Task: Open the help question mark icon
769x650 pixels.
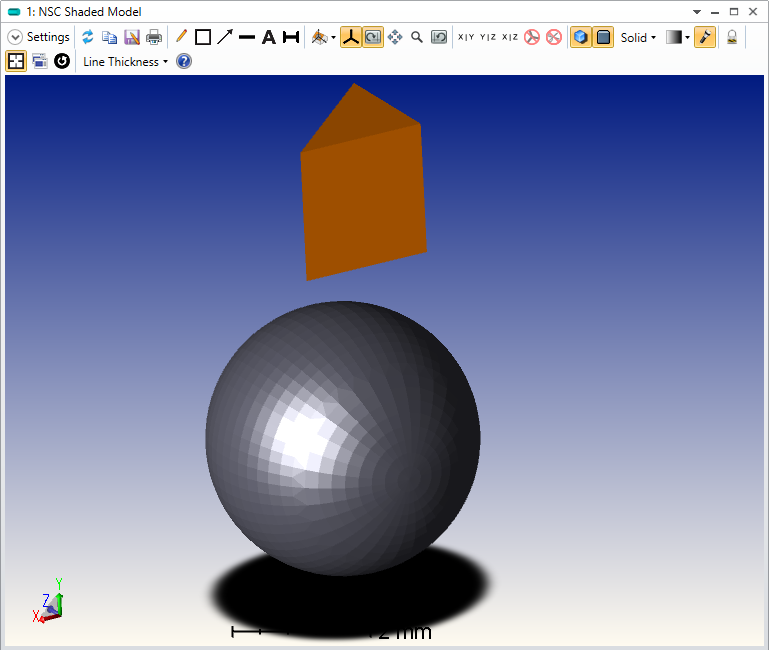Action: 184,61
